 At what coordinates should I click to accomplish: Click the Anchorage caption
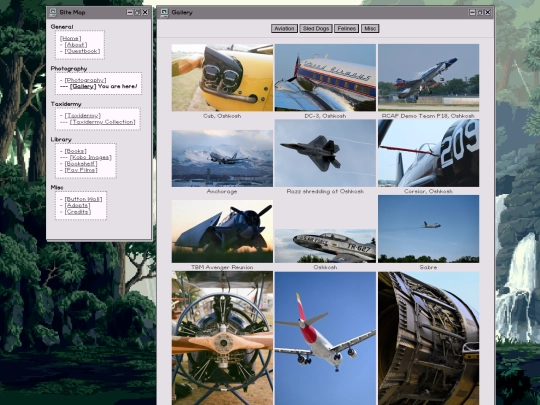pyautogui.click(x=222, y=191)
